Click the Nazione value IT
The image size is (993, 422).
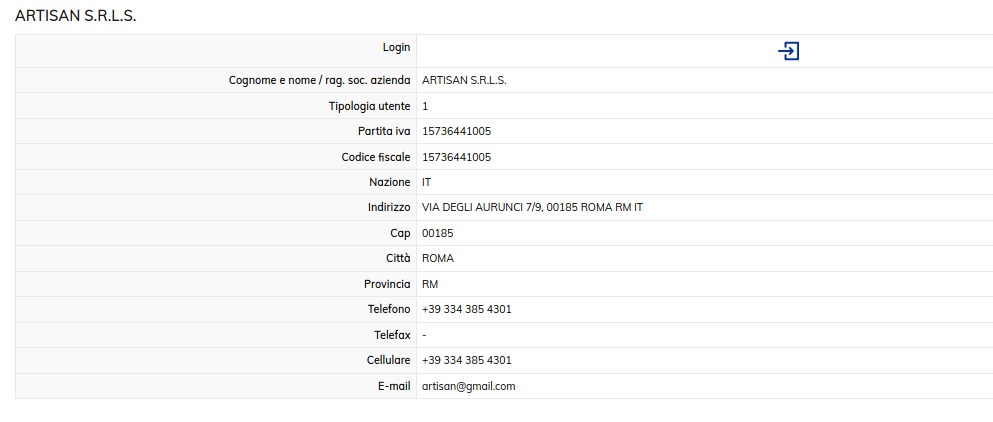[x=427, y=182]
